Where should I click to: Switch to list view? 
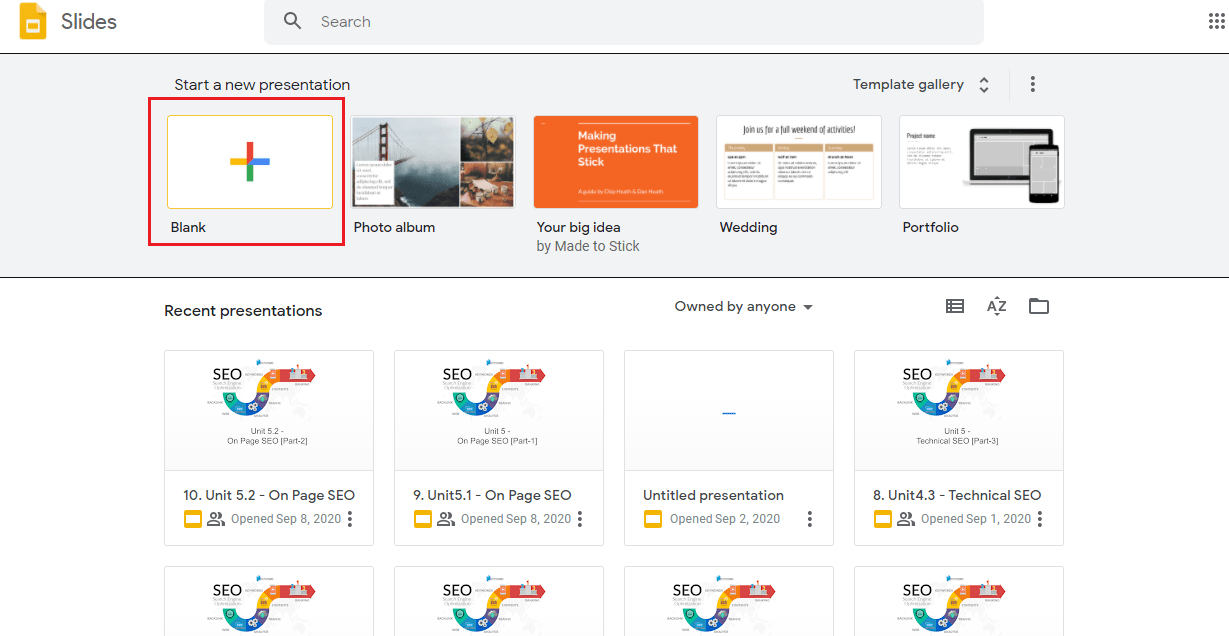[955, 307]
